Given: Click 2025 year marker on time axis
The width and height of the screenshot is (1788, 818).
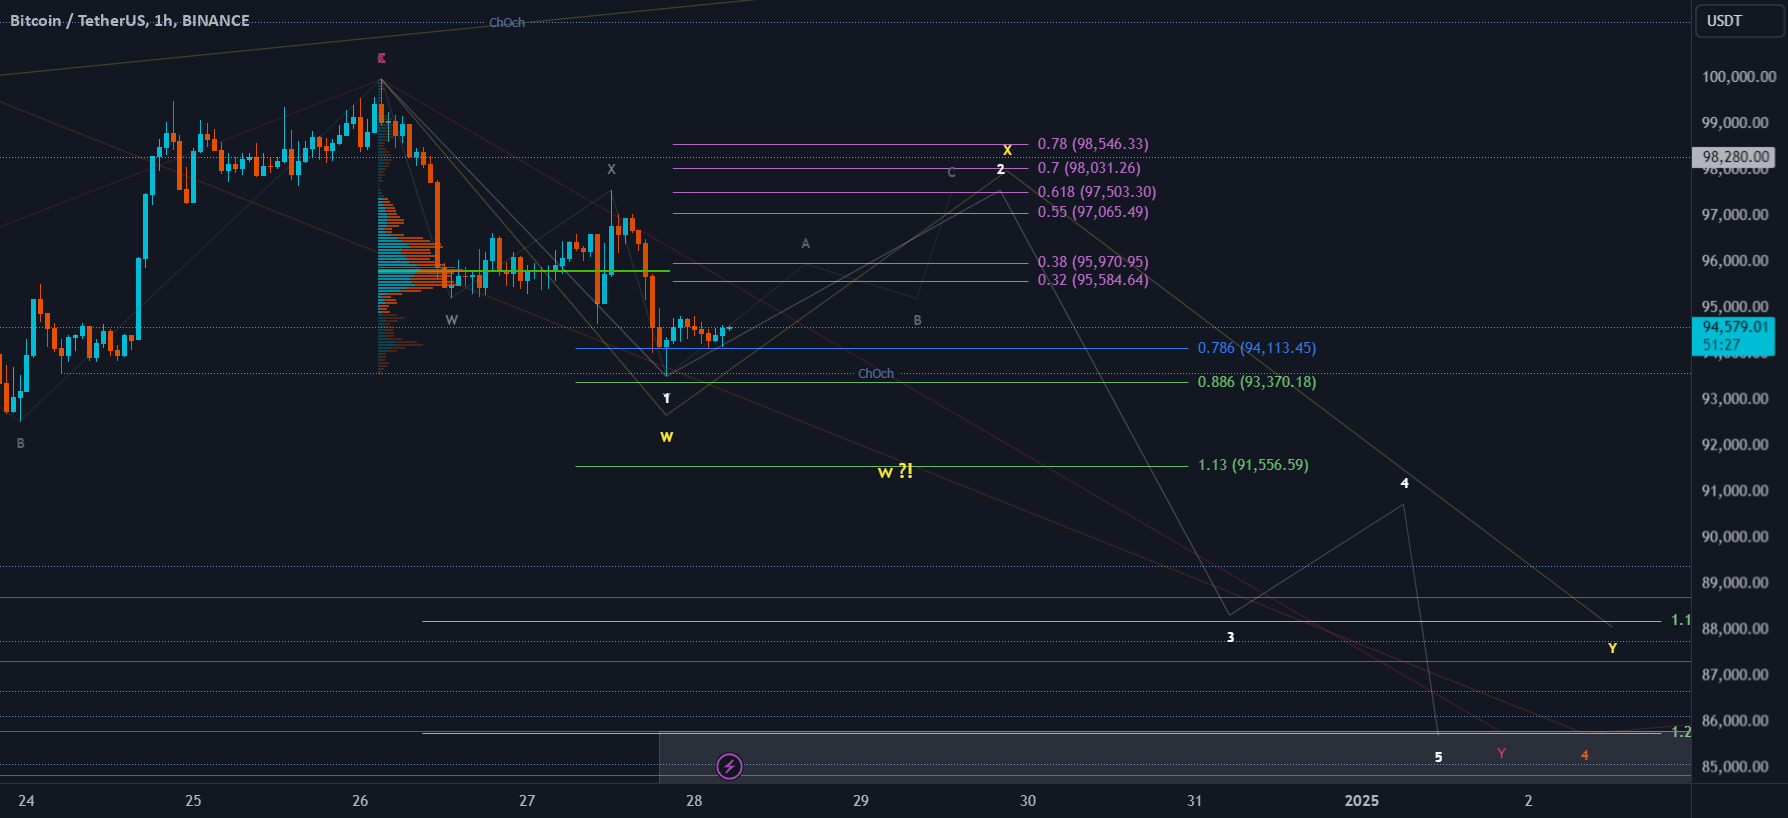Looking at the screenshot, I should click(1361, 800).
